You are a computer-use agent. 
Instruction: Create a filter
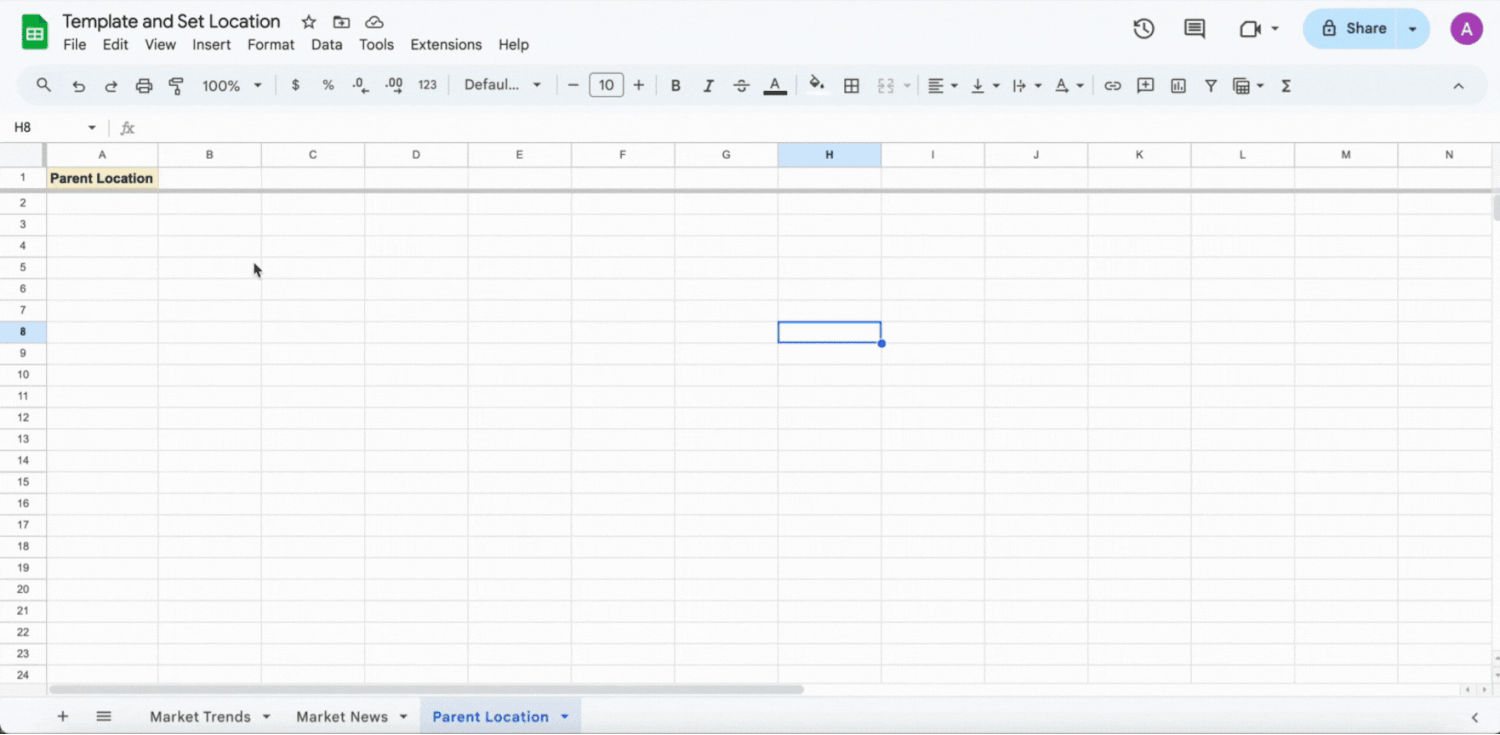coord(1211,86)
